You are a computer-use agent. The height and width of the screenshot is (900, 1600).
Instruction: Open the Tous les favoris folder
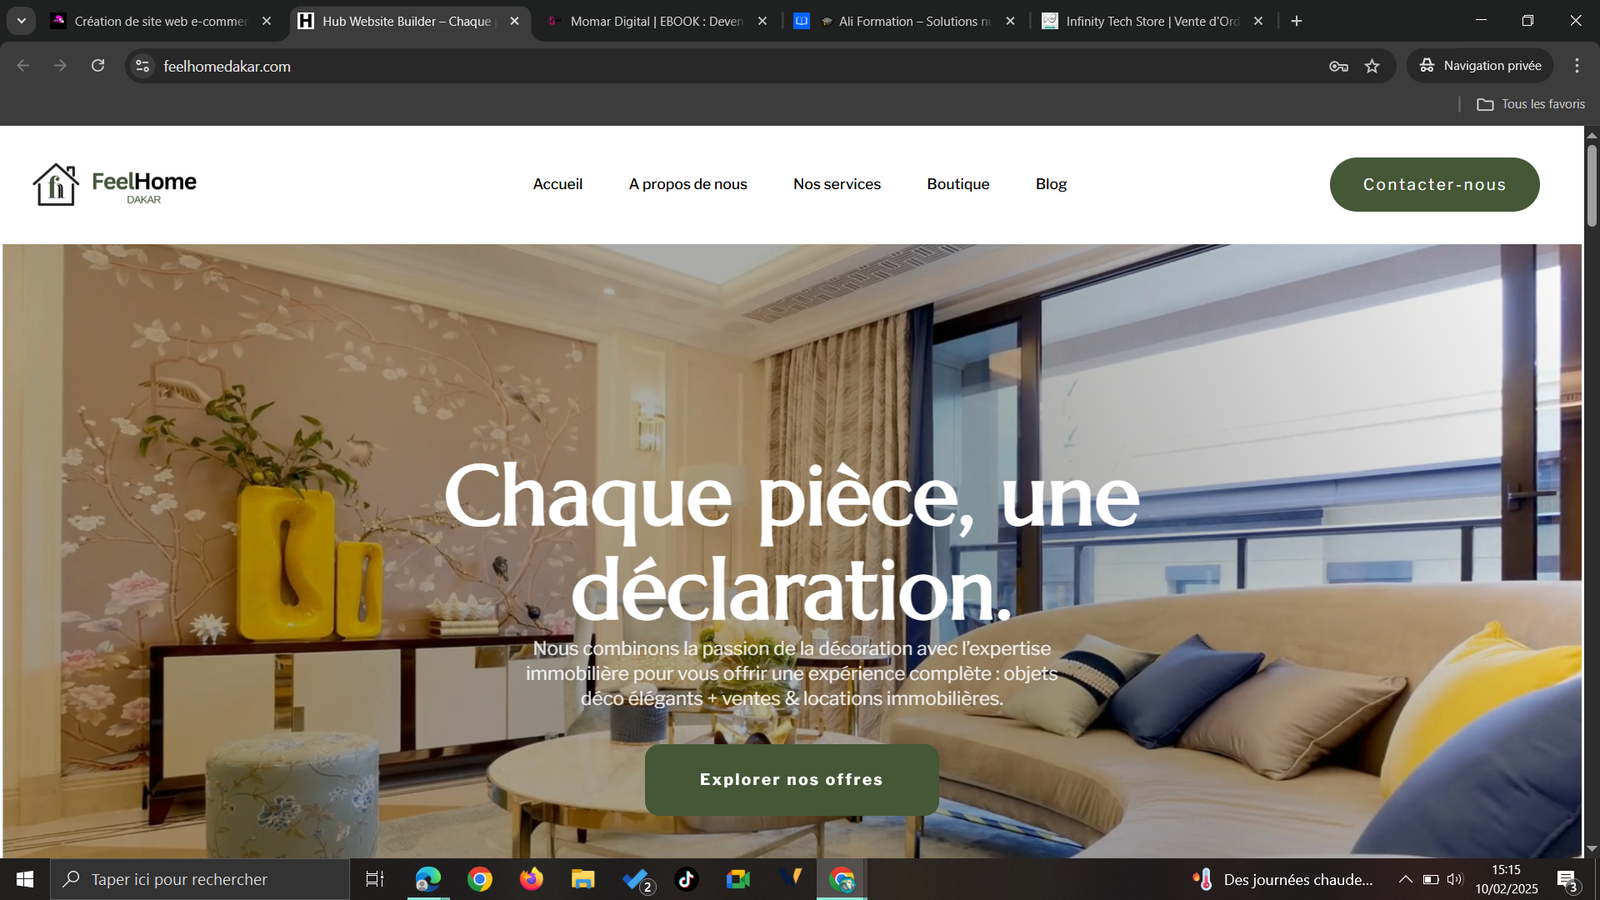point(1531,104)
